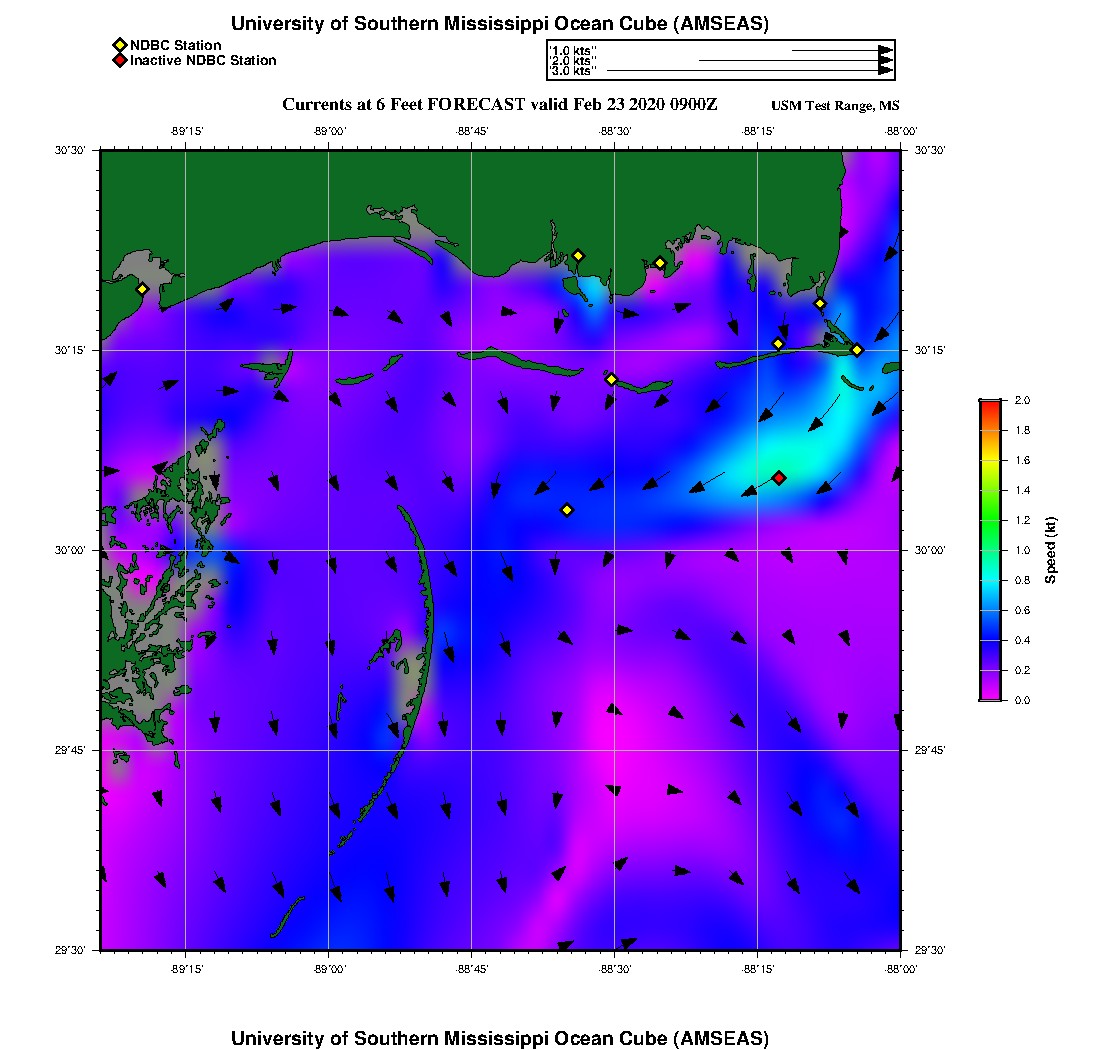Click the 1.0 kts scale arrow
This screenshot has width=1100, height=1050.
[842, 50]
